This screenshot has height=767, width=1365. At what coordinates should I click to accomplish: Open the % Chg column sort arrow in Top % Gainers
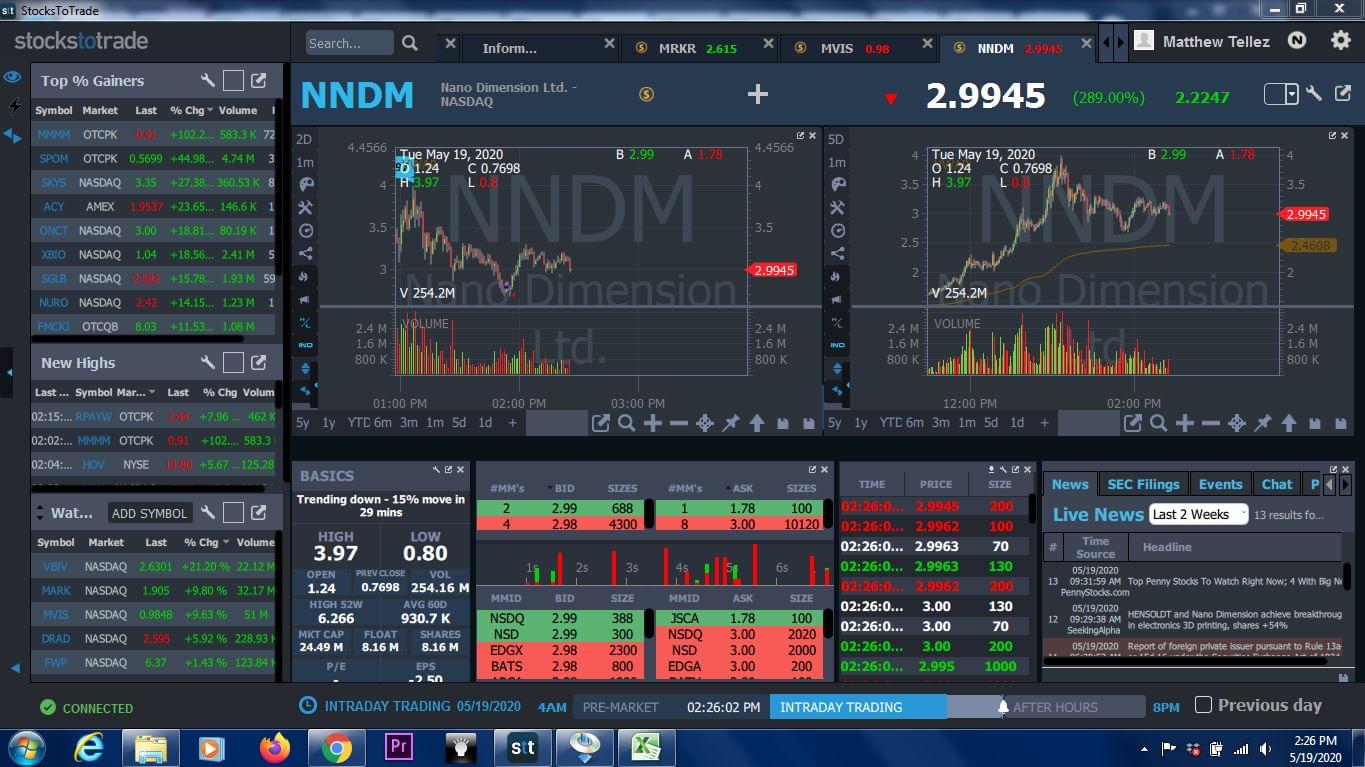click(212, 110)
